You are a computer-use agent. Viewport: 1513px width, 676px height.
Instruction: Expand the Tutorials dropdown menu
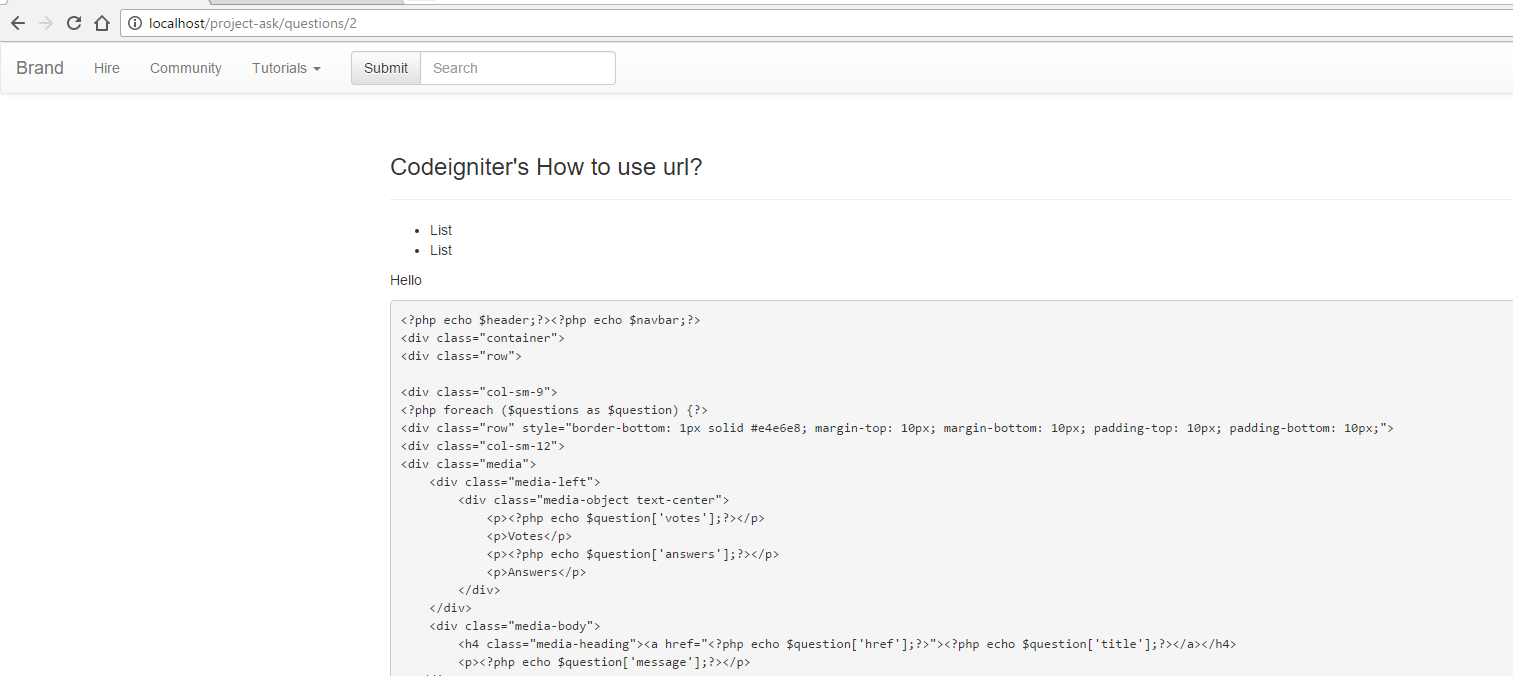tap(286, 68)
